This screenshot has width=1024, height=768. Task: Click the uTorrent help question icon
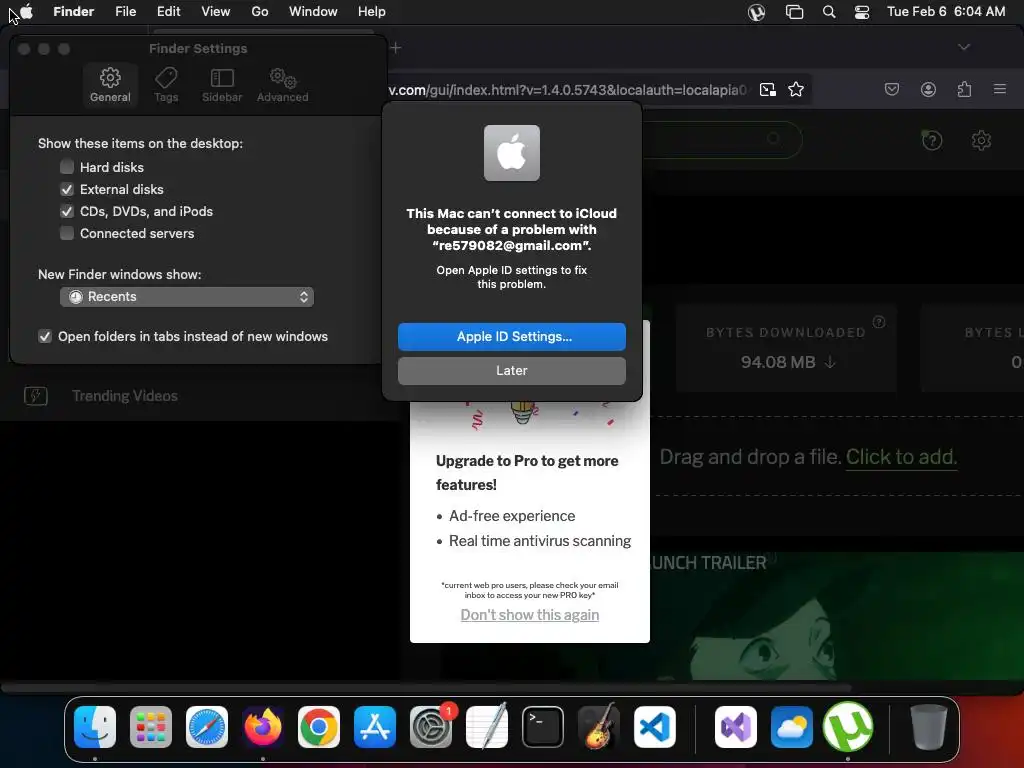(x=932, y=140)
